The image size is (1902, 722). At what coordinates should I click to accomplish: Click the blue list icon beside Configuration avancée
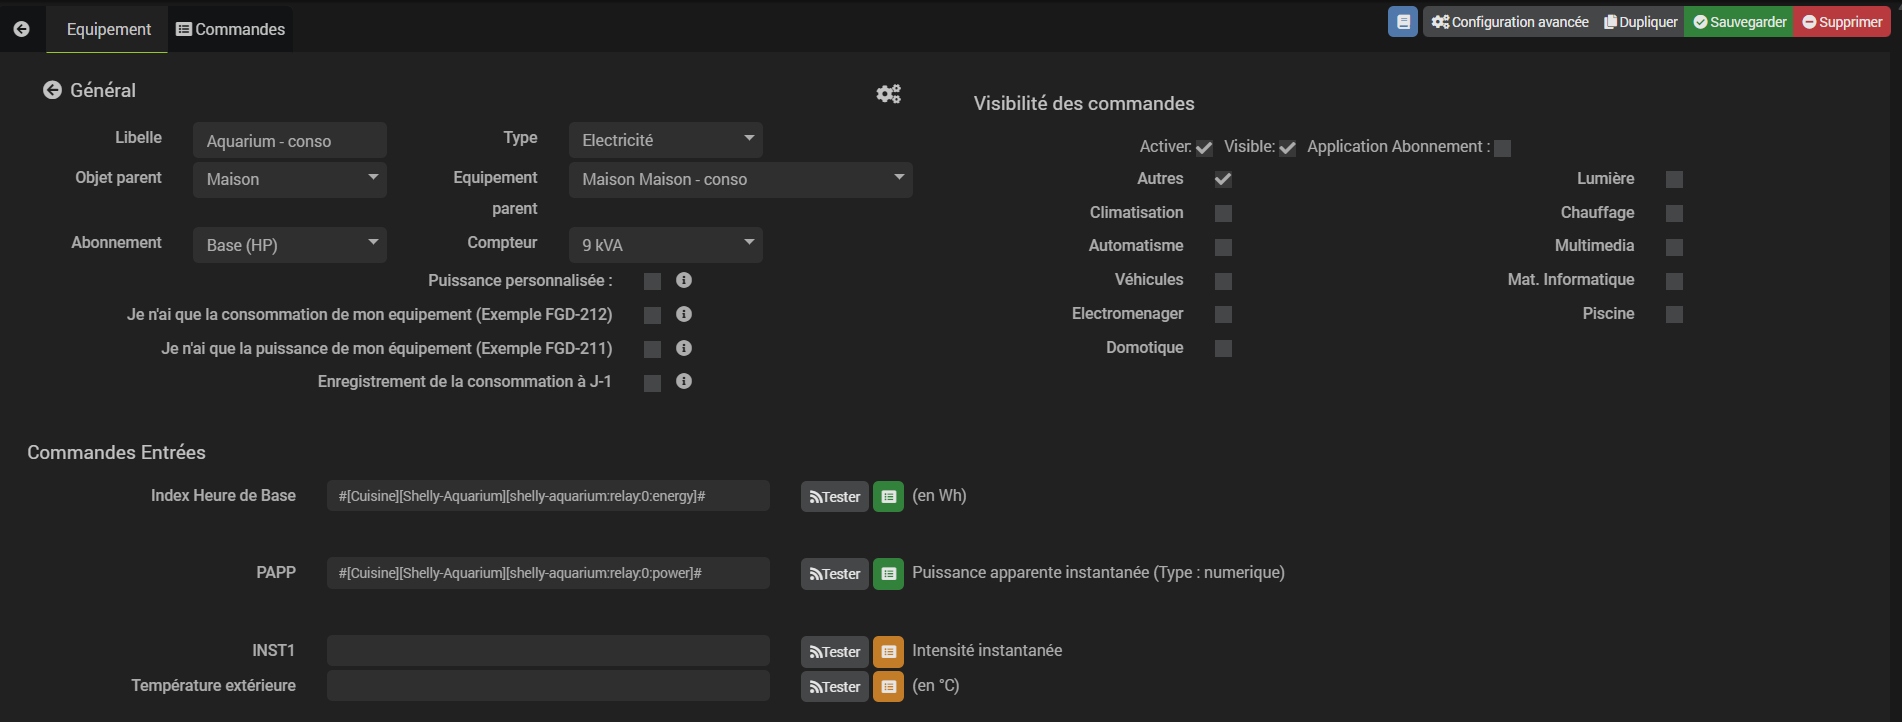tap(1403, 22)
